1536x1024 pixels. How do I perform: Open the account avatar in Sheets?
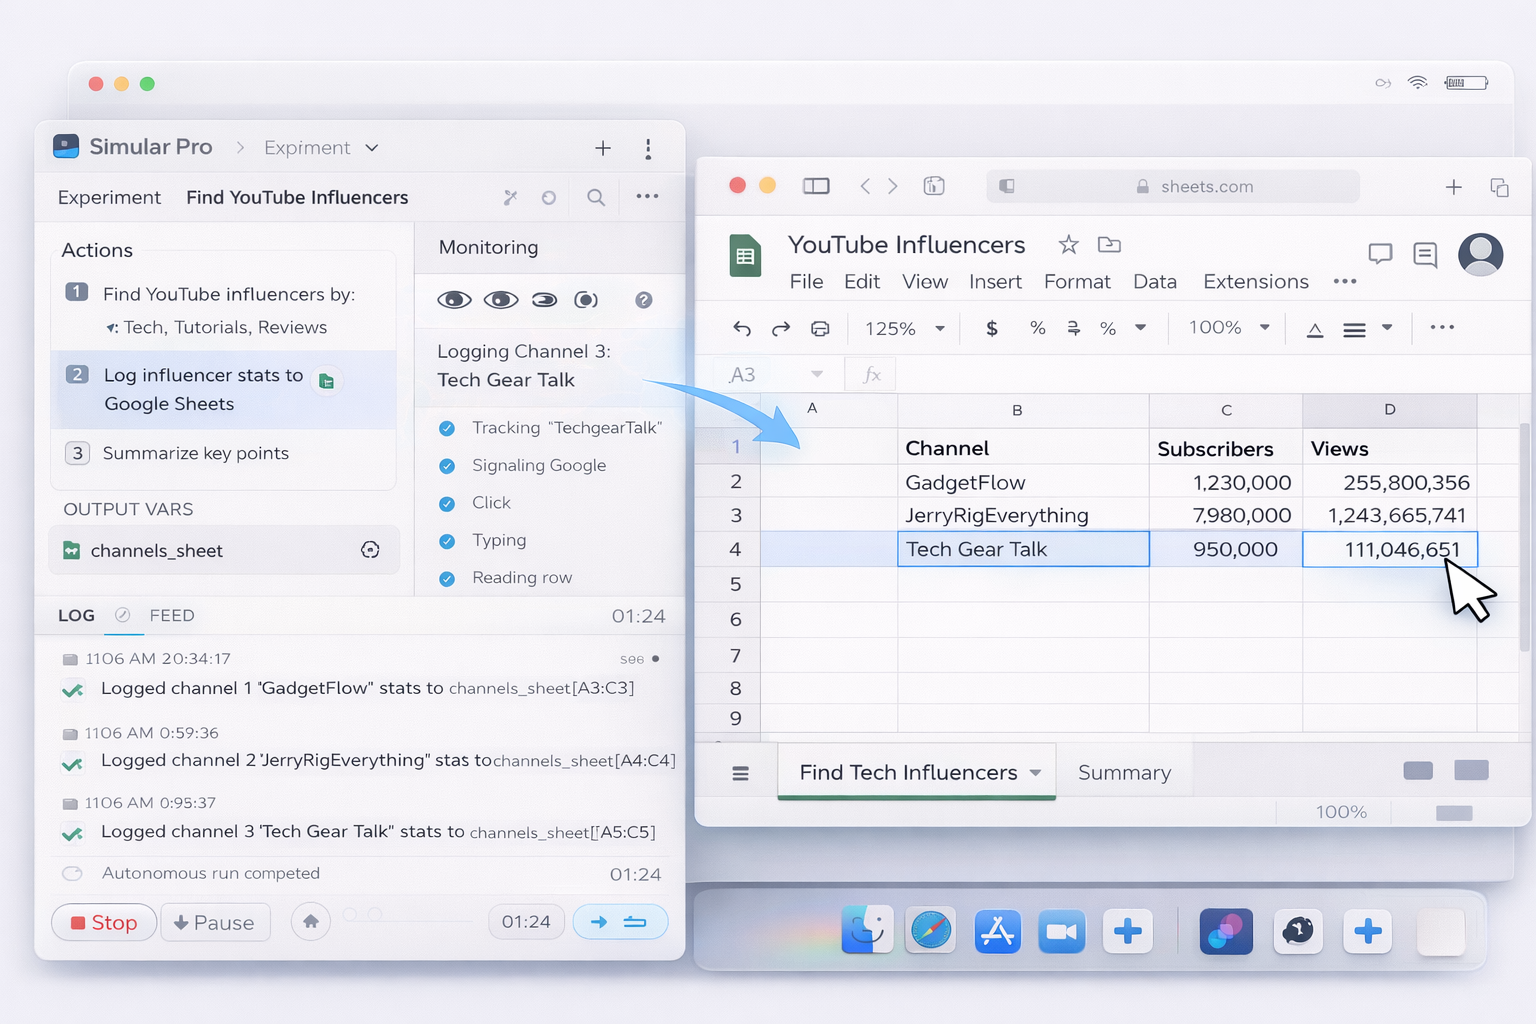(x=1481, y=254)
